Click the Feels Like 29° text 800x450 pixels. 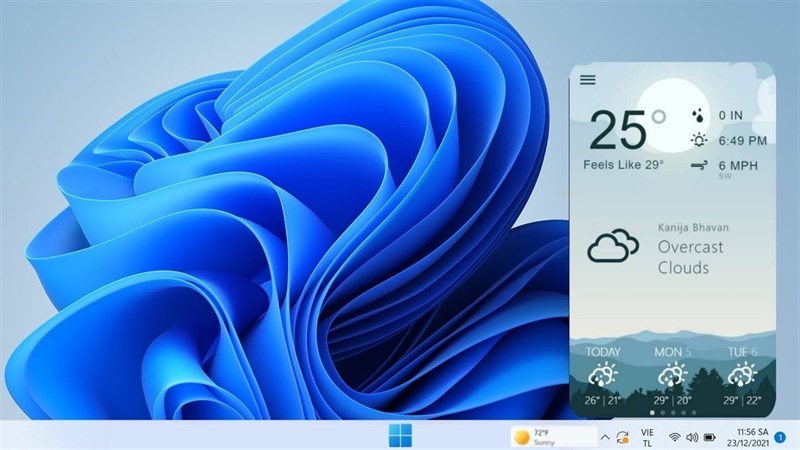(623, 165)
